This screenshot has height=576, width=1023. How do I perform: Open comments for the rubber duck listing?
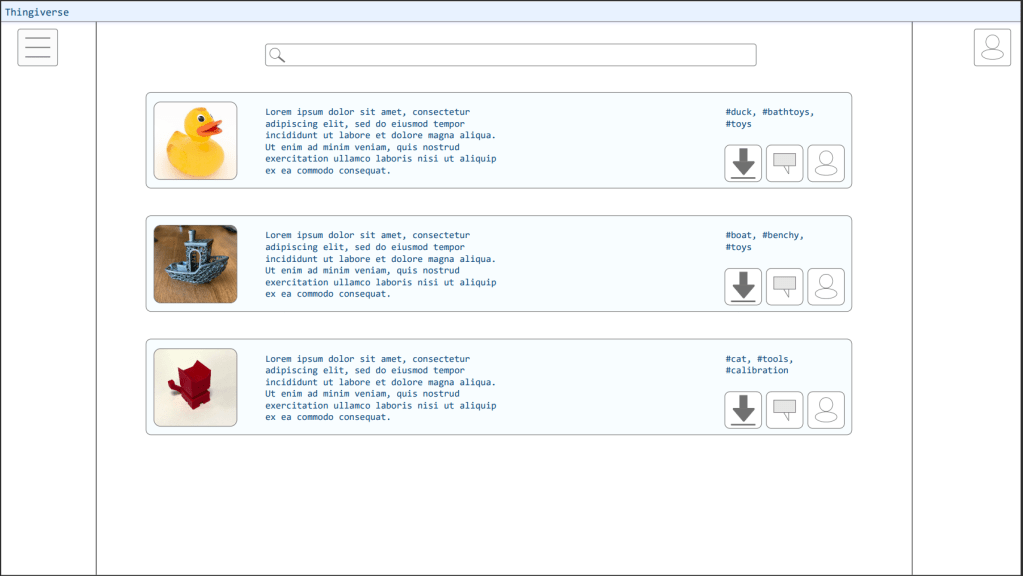[784, 163]
